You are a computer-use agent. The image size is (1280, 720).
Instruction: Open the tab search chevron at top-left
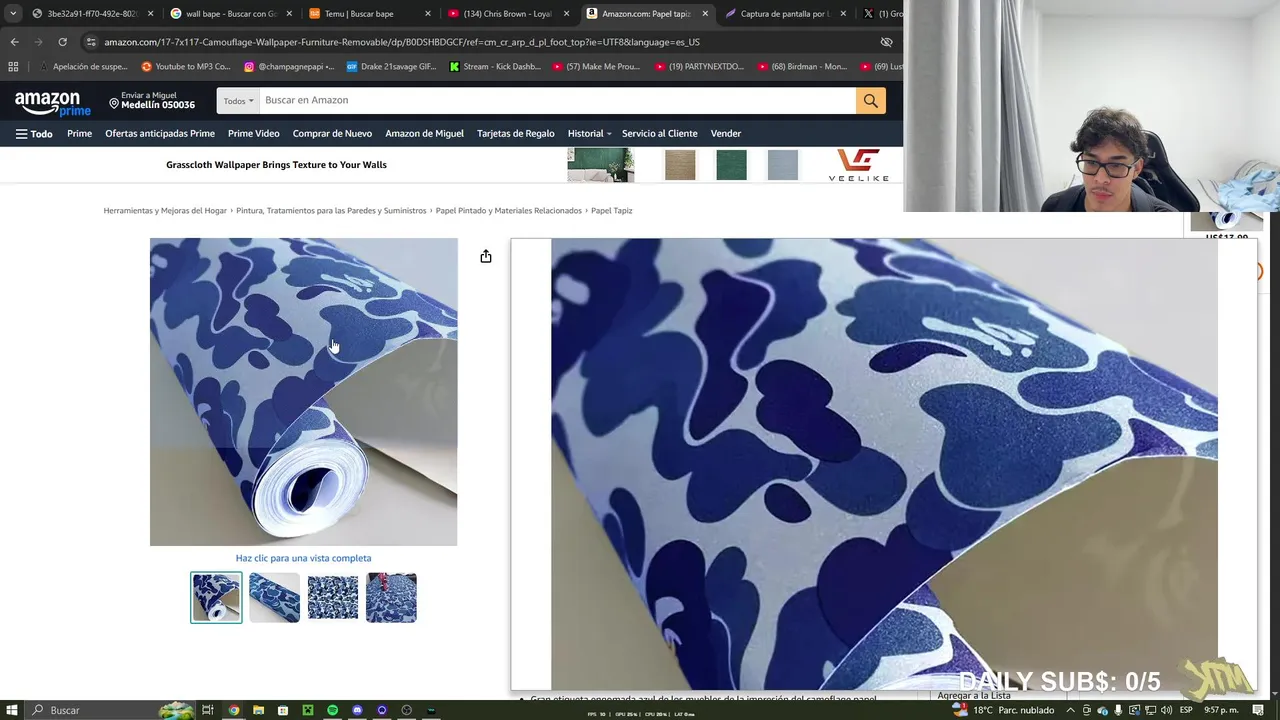pyautogui.click(x=12, y=14)
